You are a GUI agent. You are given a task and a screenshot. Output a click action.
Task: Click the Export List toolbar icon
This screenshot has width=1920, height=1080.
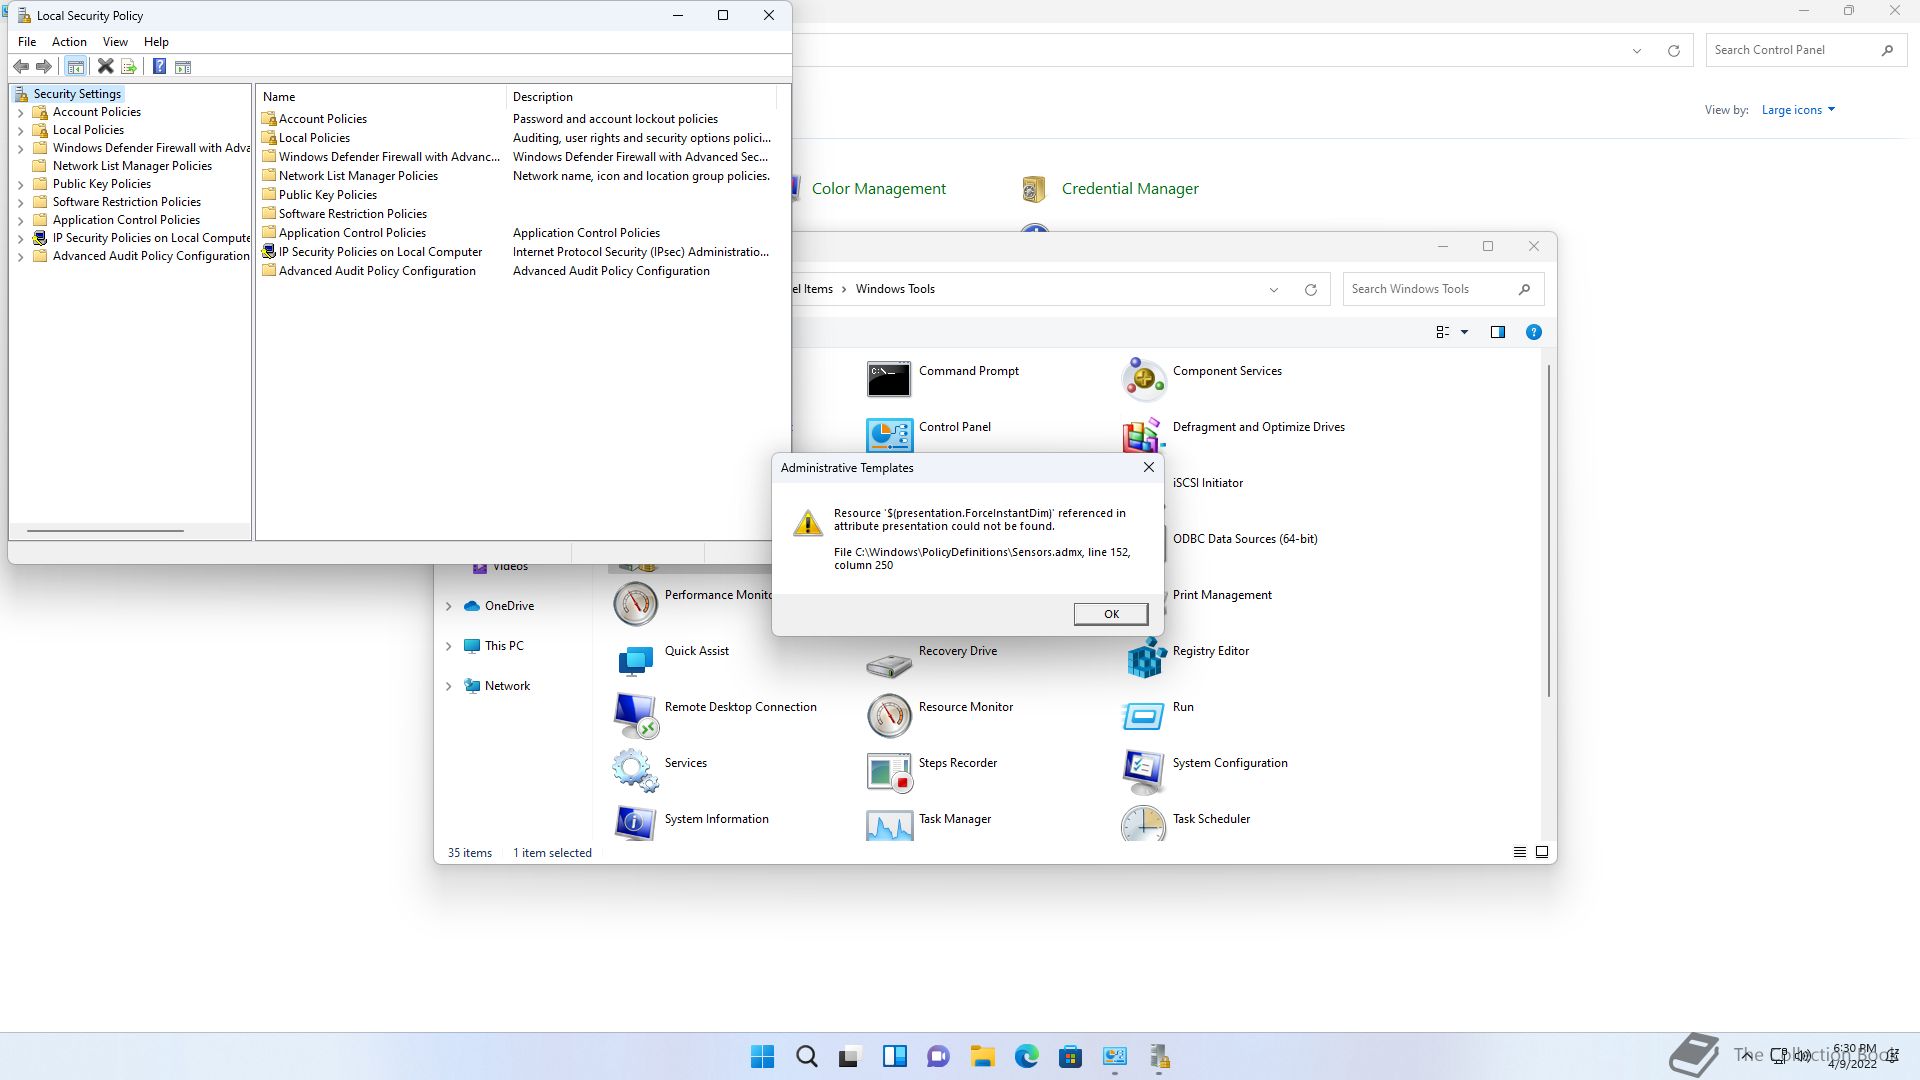tap(129, 67)
